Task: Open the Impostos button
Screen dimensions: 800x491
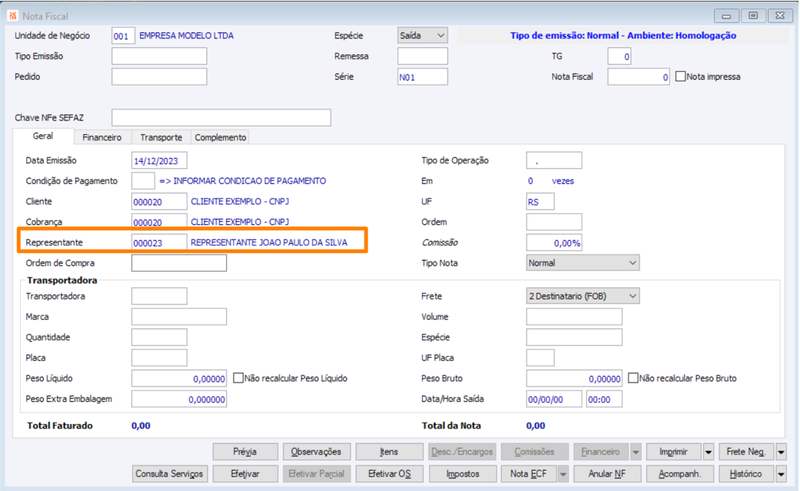Action: point(463,474)
